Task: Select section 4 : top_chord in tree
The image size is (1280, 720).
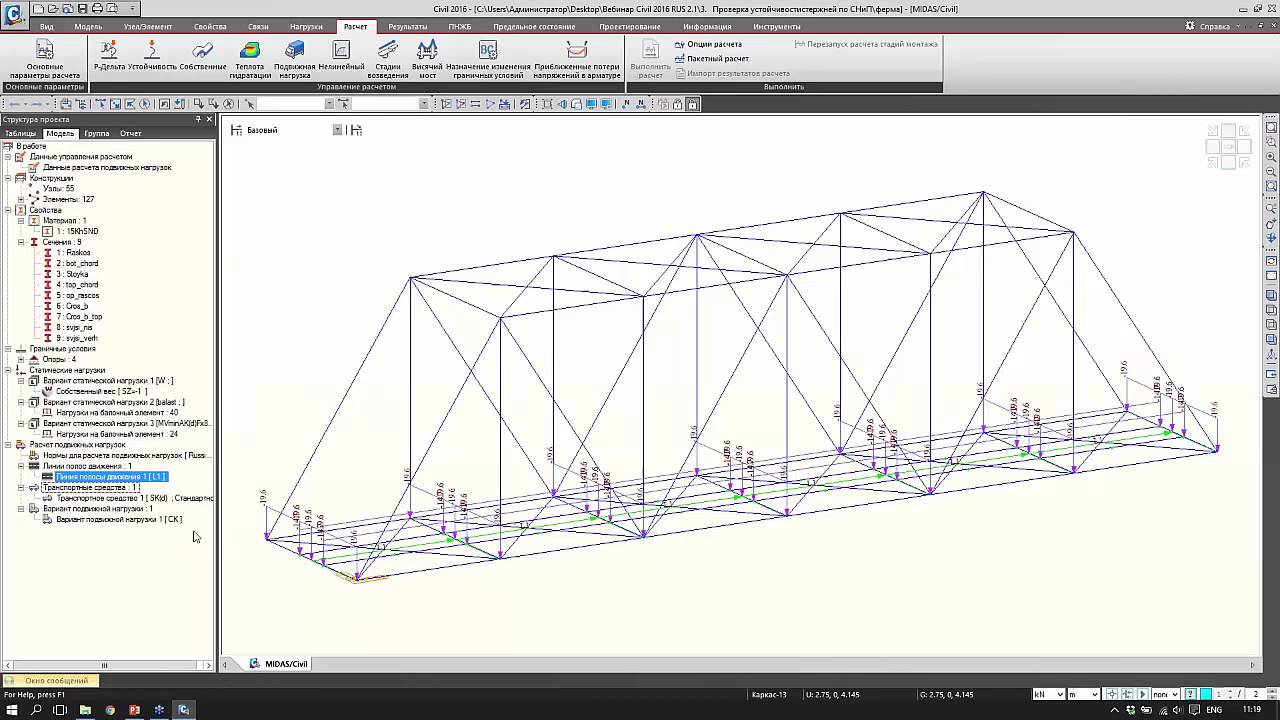Action: pyautogui.click(x=77, y=285)
